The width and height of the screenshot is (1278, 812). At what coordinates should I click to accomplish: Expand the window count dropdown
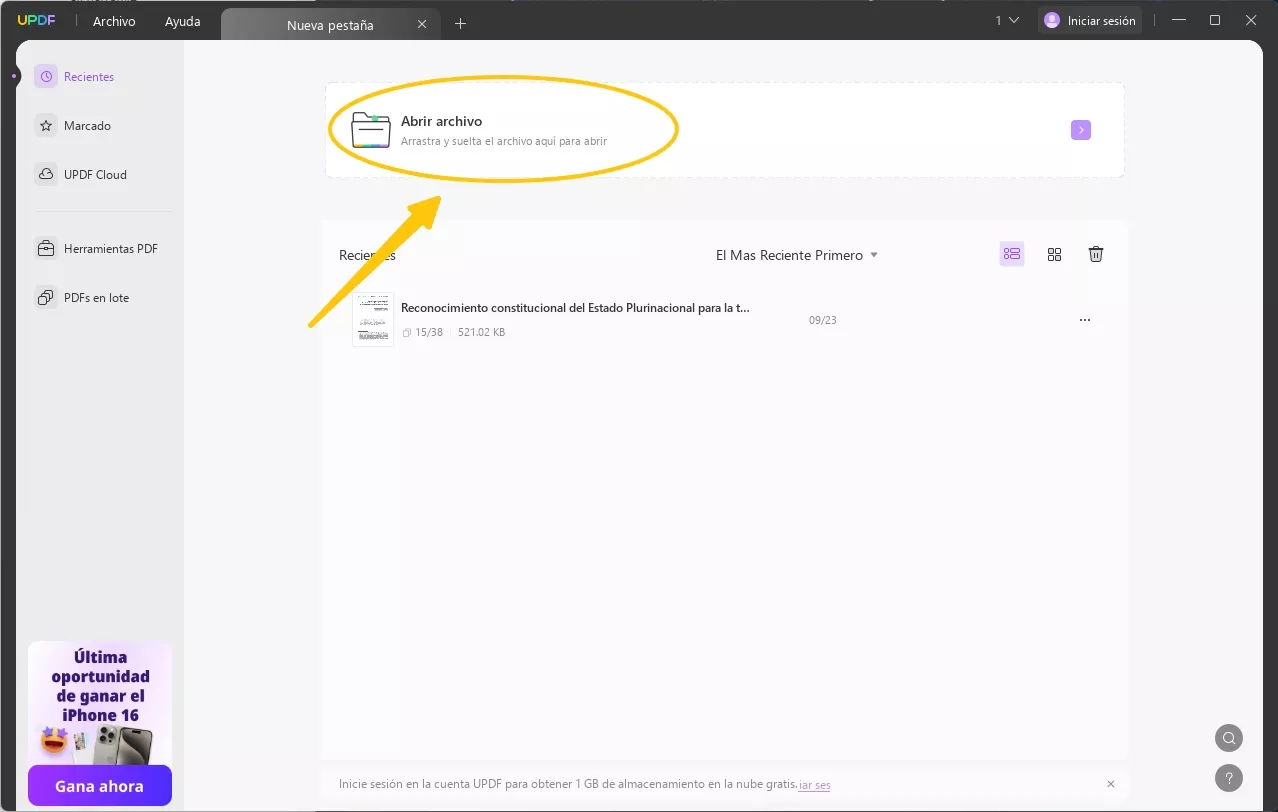pyautogui.click(x=1007, y=20)
